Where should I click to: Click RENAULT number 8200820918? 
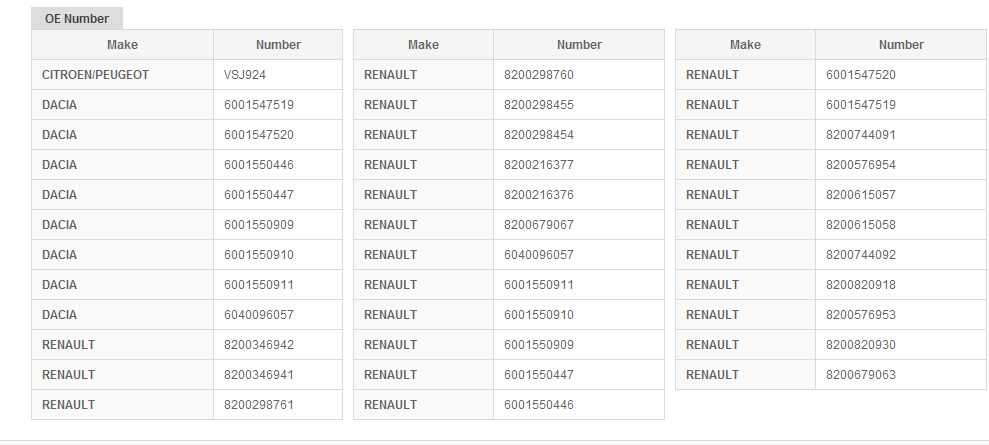(x=861, y=285)
